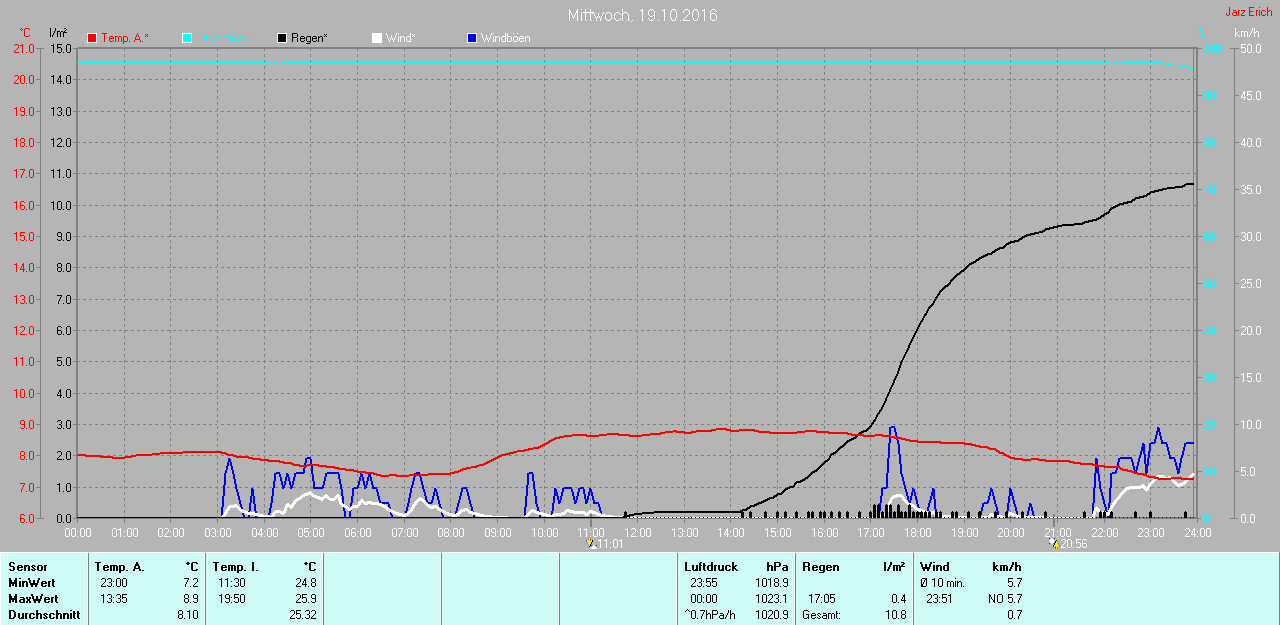Click the 'MinWert' row label
The image size is (1280, 625).
(x=31, y=583)
